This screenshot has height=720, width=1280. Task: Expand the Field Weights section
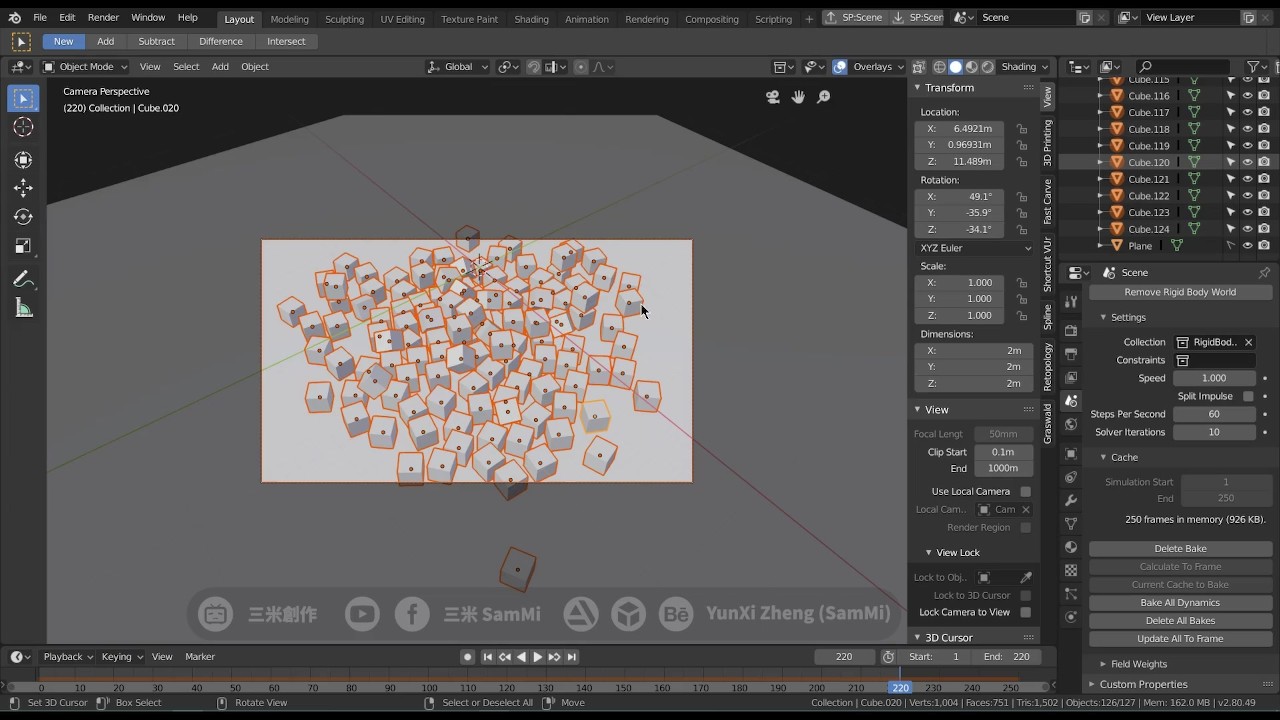coord(1138,664)
